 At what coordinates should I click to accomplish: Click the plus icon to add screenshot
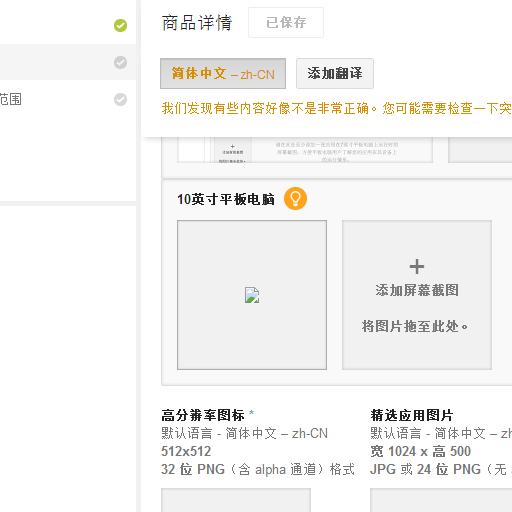[417, 267]
